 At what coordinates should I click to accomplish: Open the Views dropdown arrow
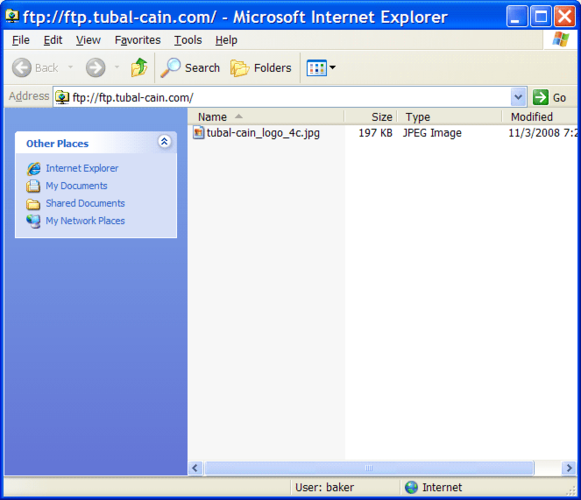point(332,67)
